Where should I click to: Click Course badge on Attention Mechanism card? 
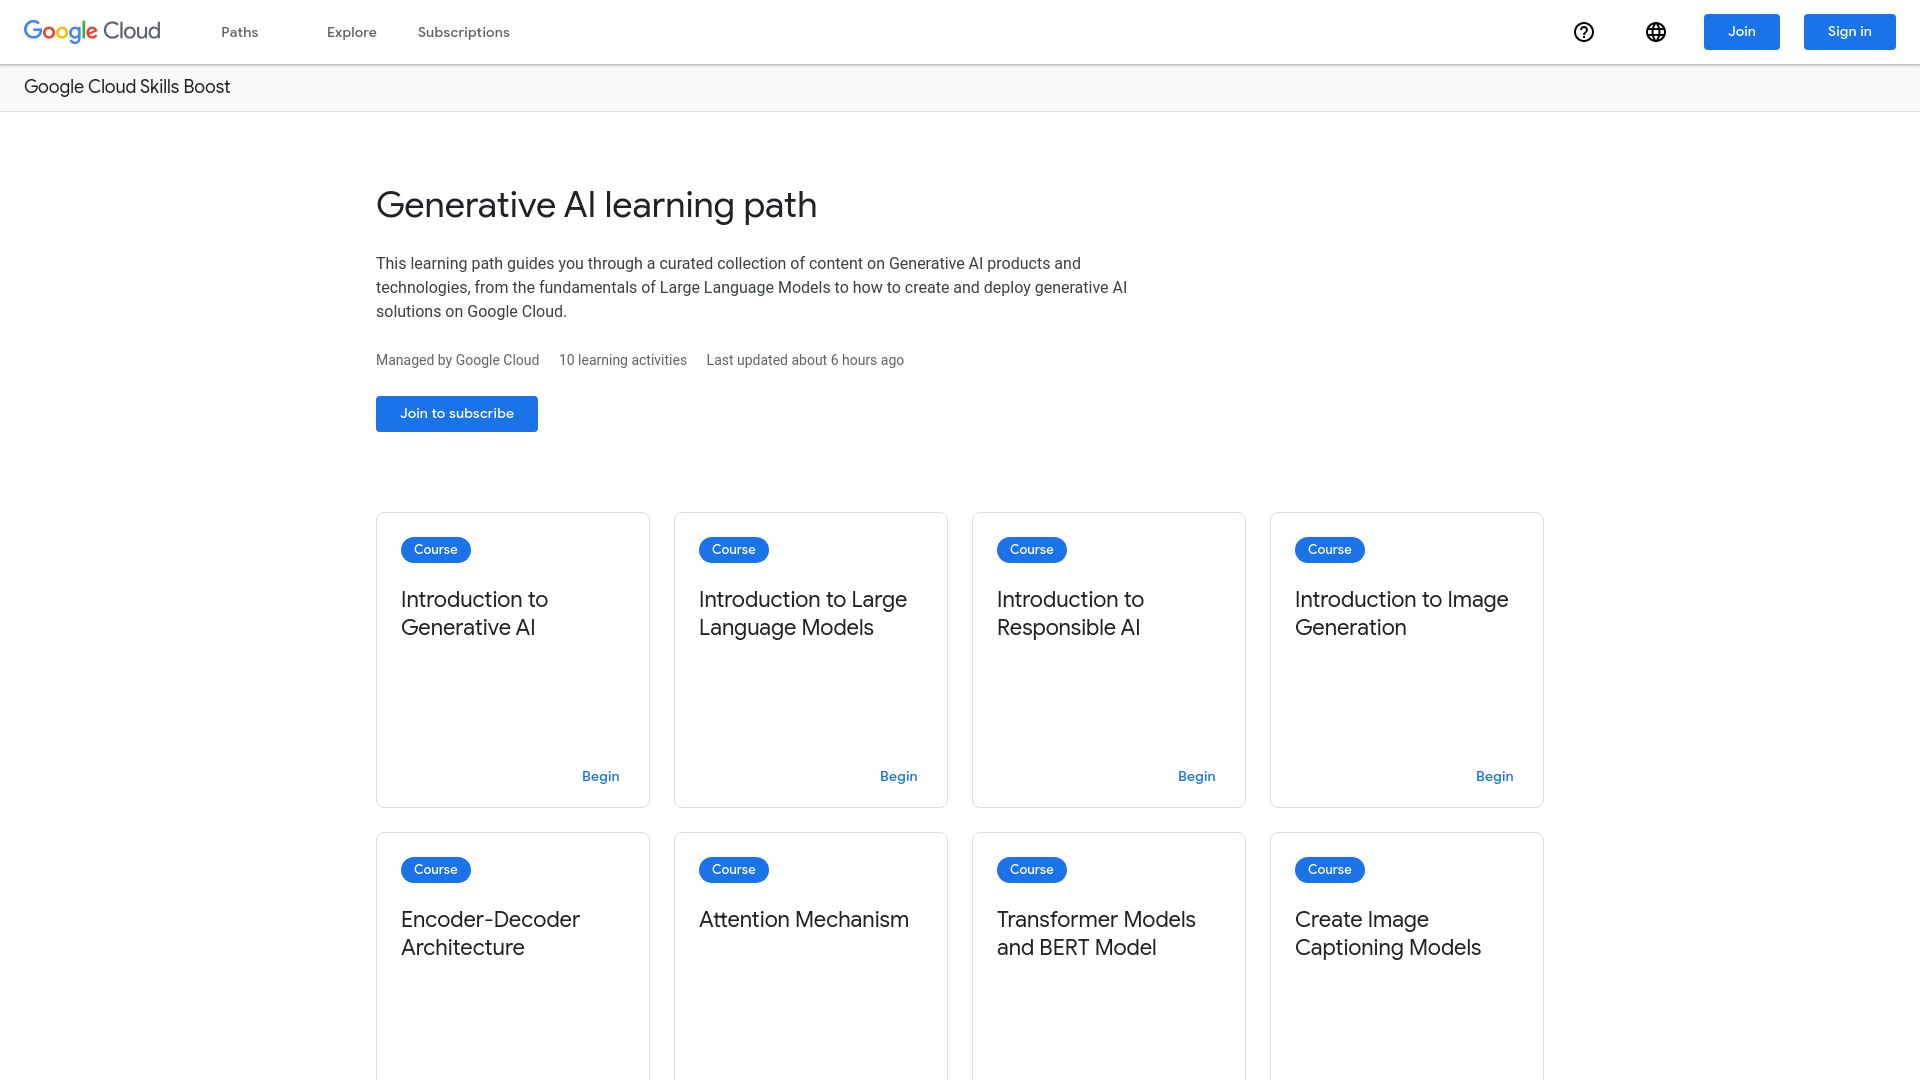click(x=734, y=870)
